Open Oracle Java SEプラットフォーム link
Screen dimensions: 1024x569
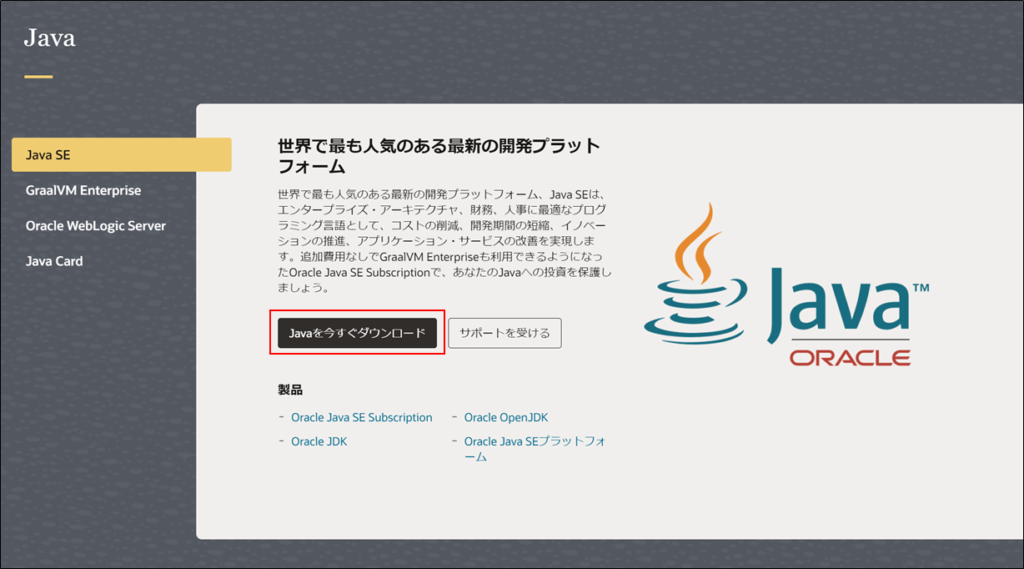pyautogui.click(x=535, y=449)
